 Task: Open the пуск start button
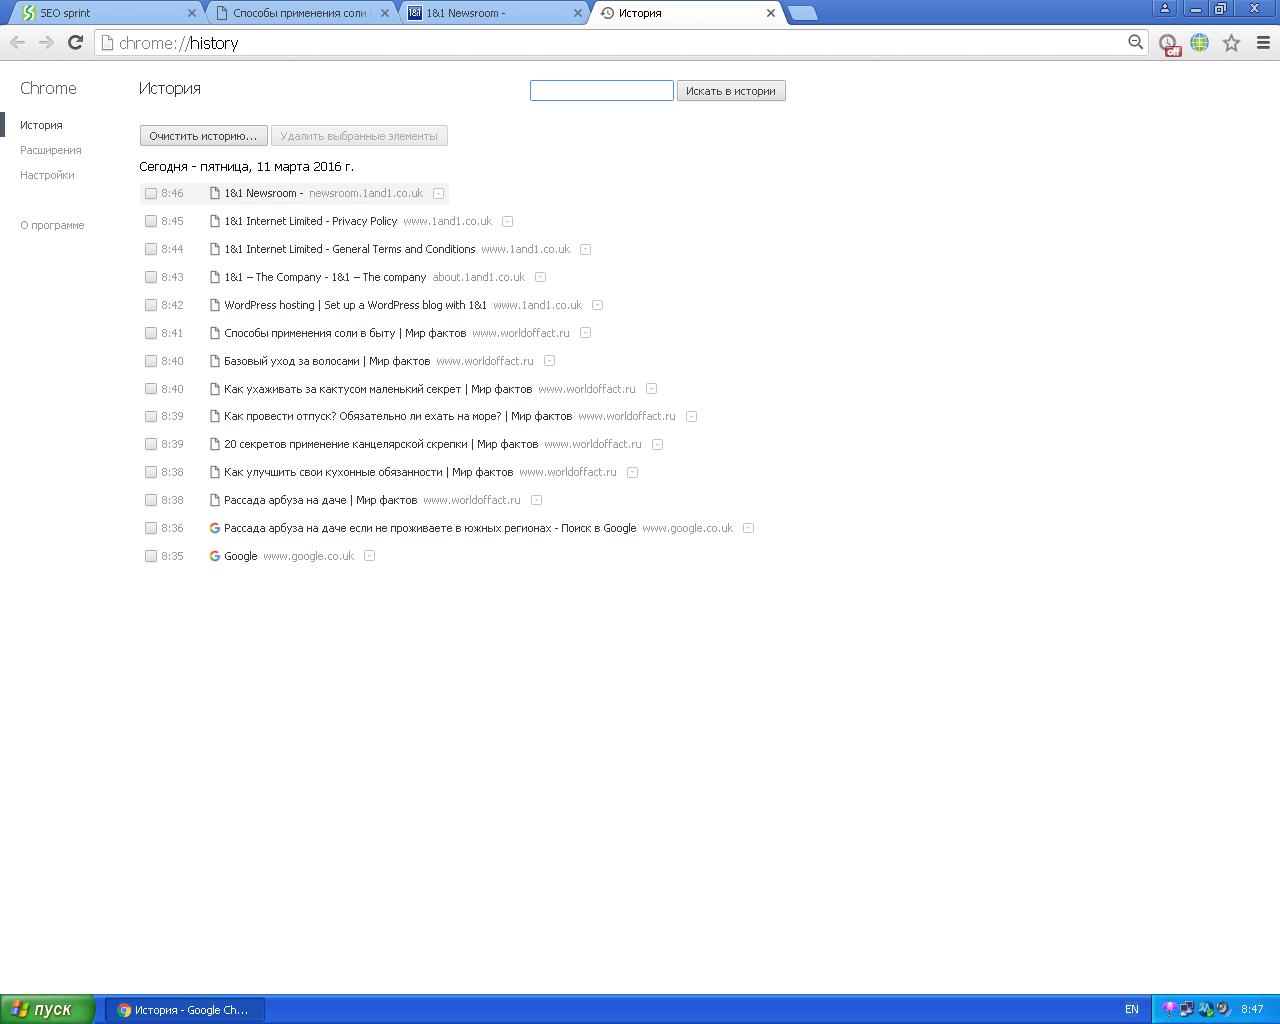47,1009
